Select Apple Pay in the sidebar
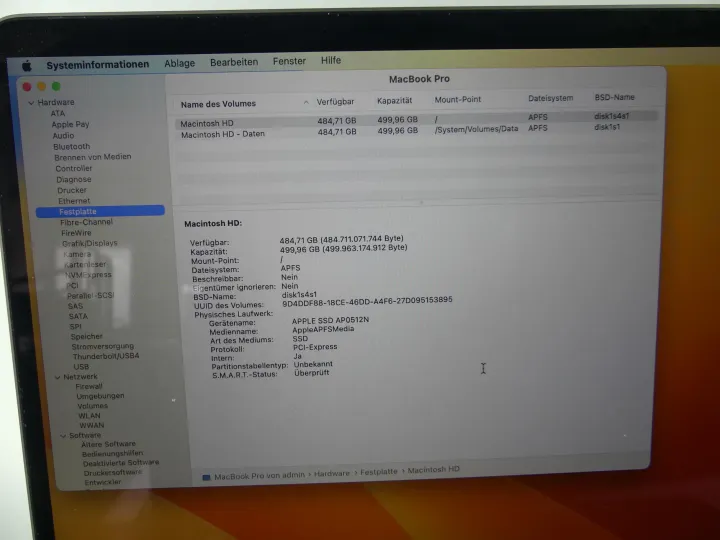Viewport: 720px width, 540px height. coord(70,124)
